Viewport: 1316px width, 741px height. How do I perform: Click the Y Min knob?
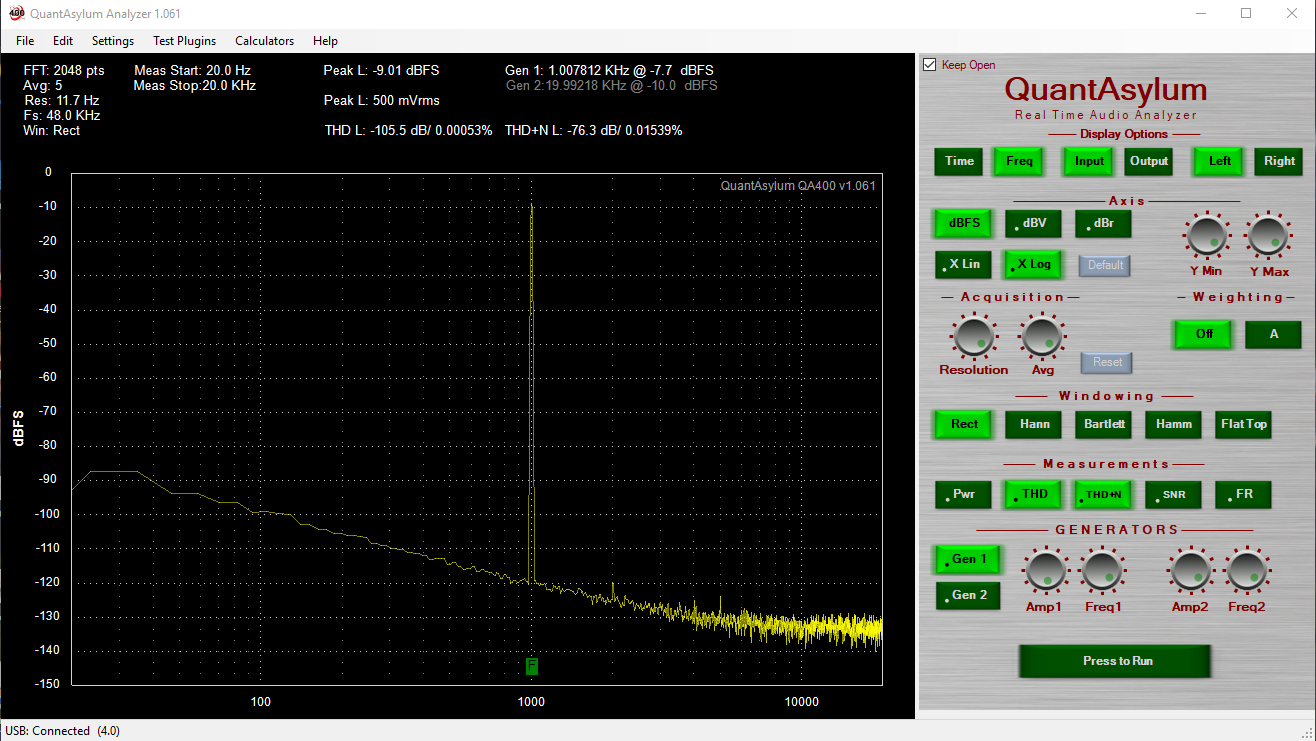click(1207, 236)
